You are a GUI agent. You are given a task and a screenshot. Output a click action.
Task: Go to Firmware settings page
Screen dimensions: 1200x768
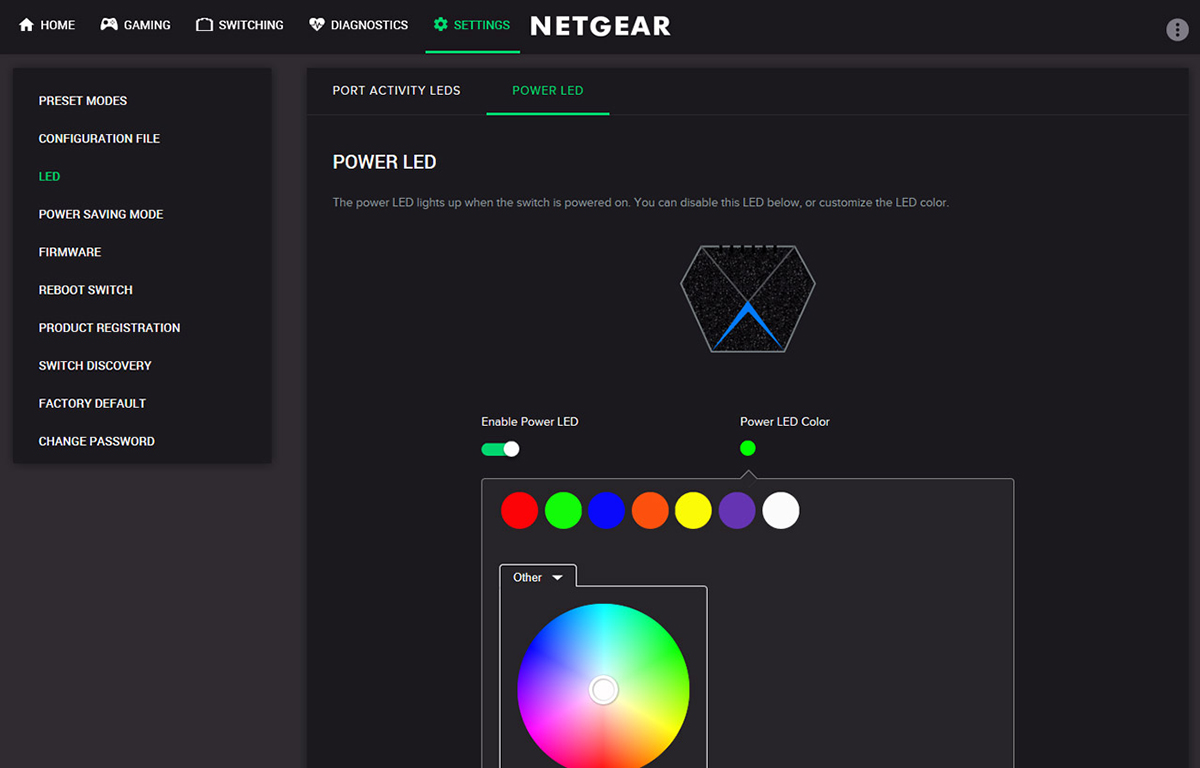pos(70,252)
